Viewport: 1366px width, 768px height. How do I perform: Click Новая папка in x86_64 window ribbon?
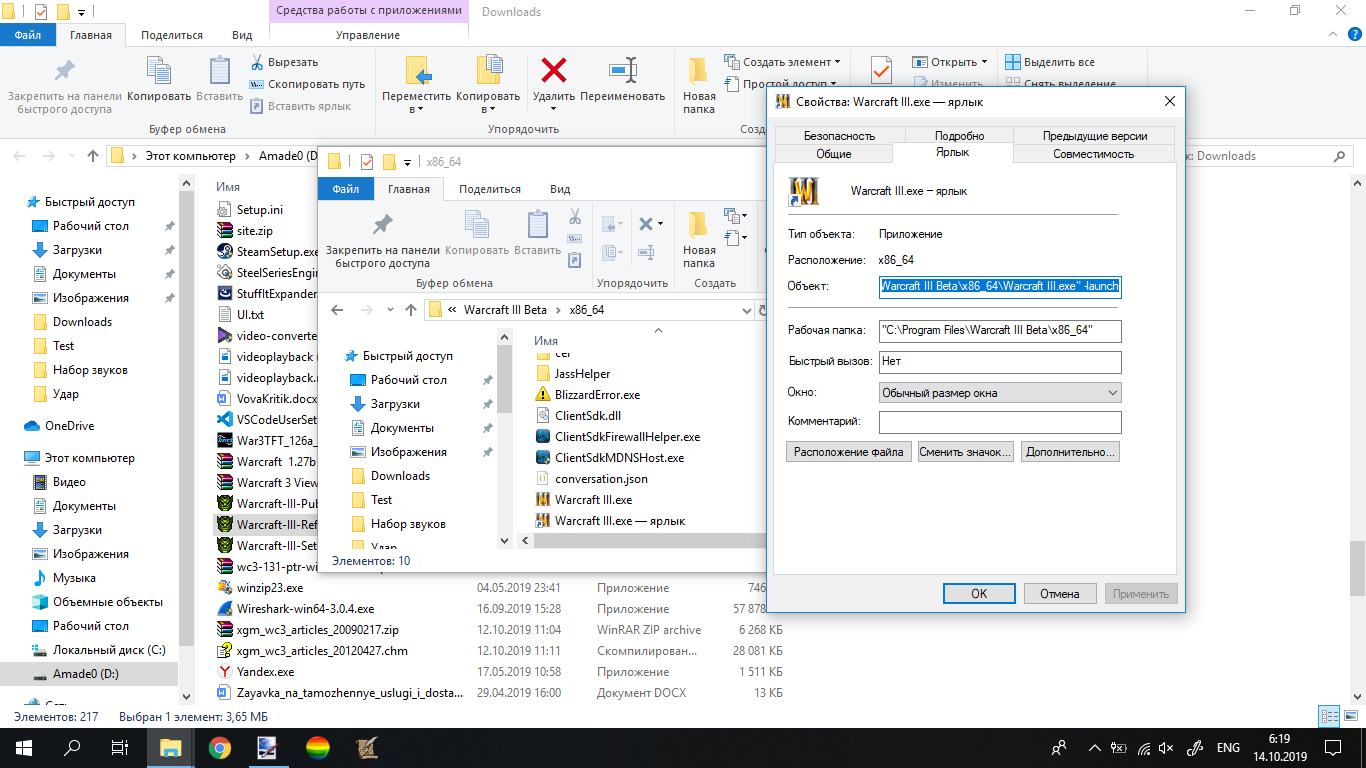coord(699,238)
